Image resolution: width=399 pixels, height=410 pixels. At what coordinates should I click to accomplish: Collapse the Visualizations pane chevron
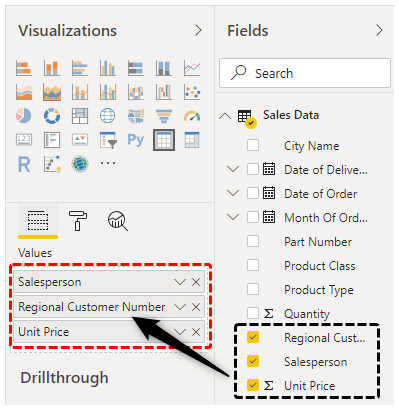point(198,30)
